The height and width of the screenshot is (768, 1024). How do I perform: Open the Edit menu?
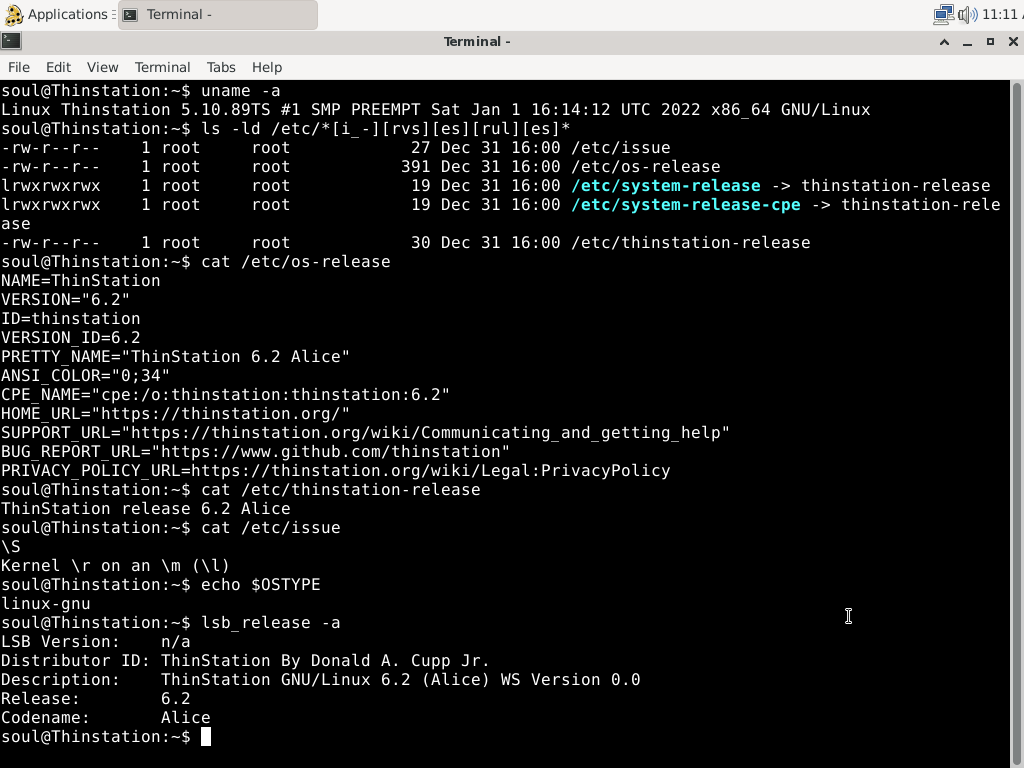(x=58, y=67)
